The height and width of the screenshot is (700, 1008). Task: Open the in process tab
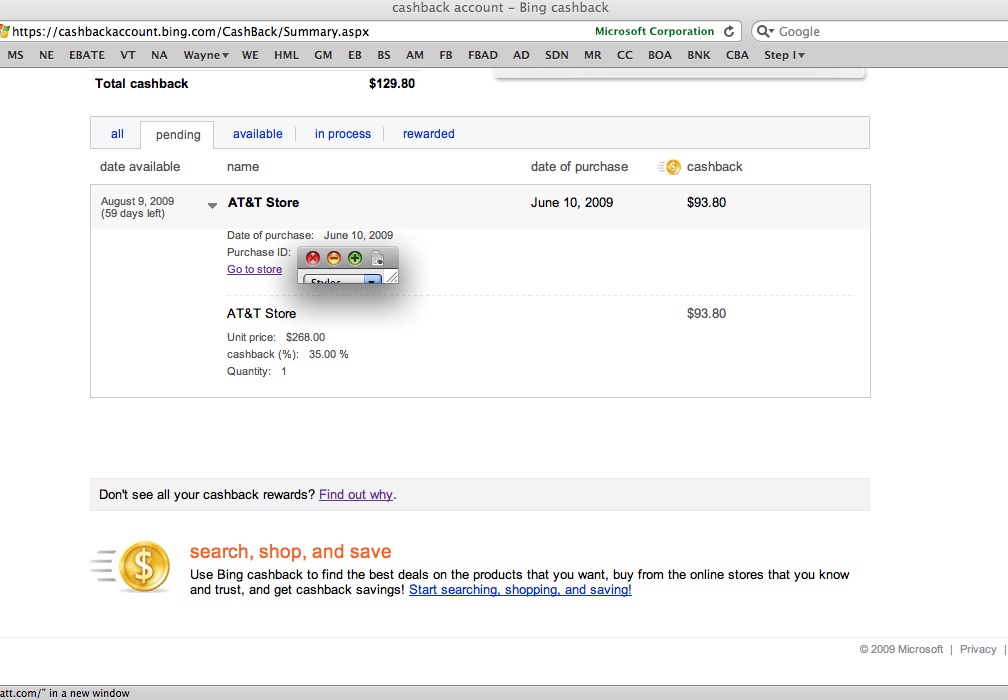(343, 134)
